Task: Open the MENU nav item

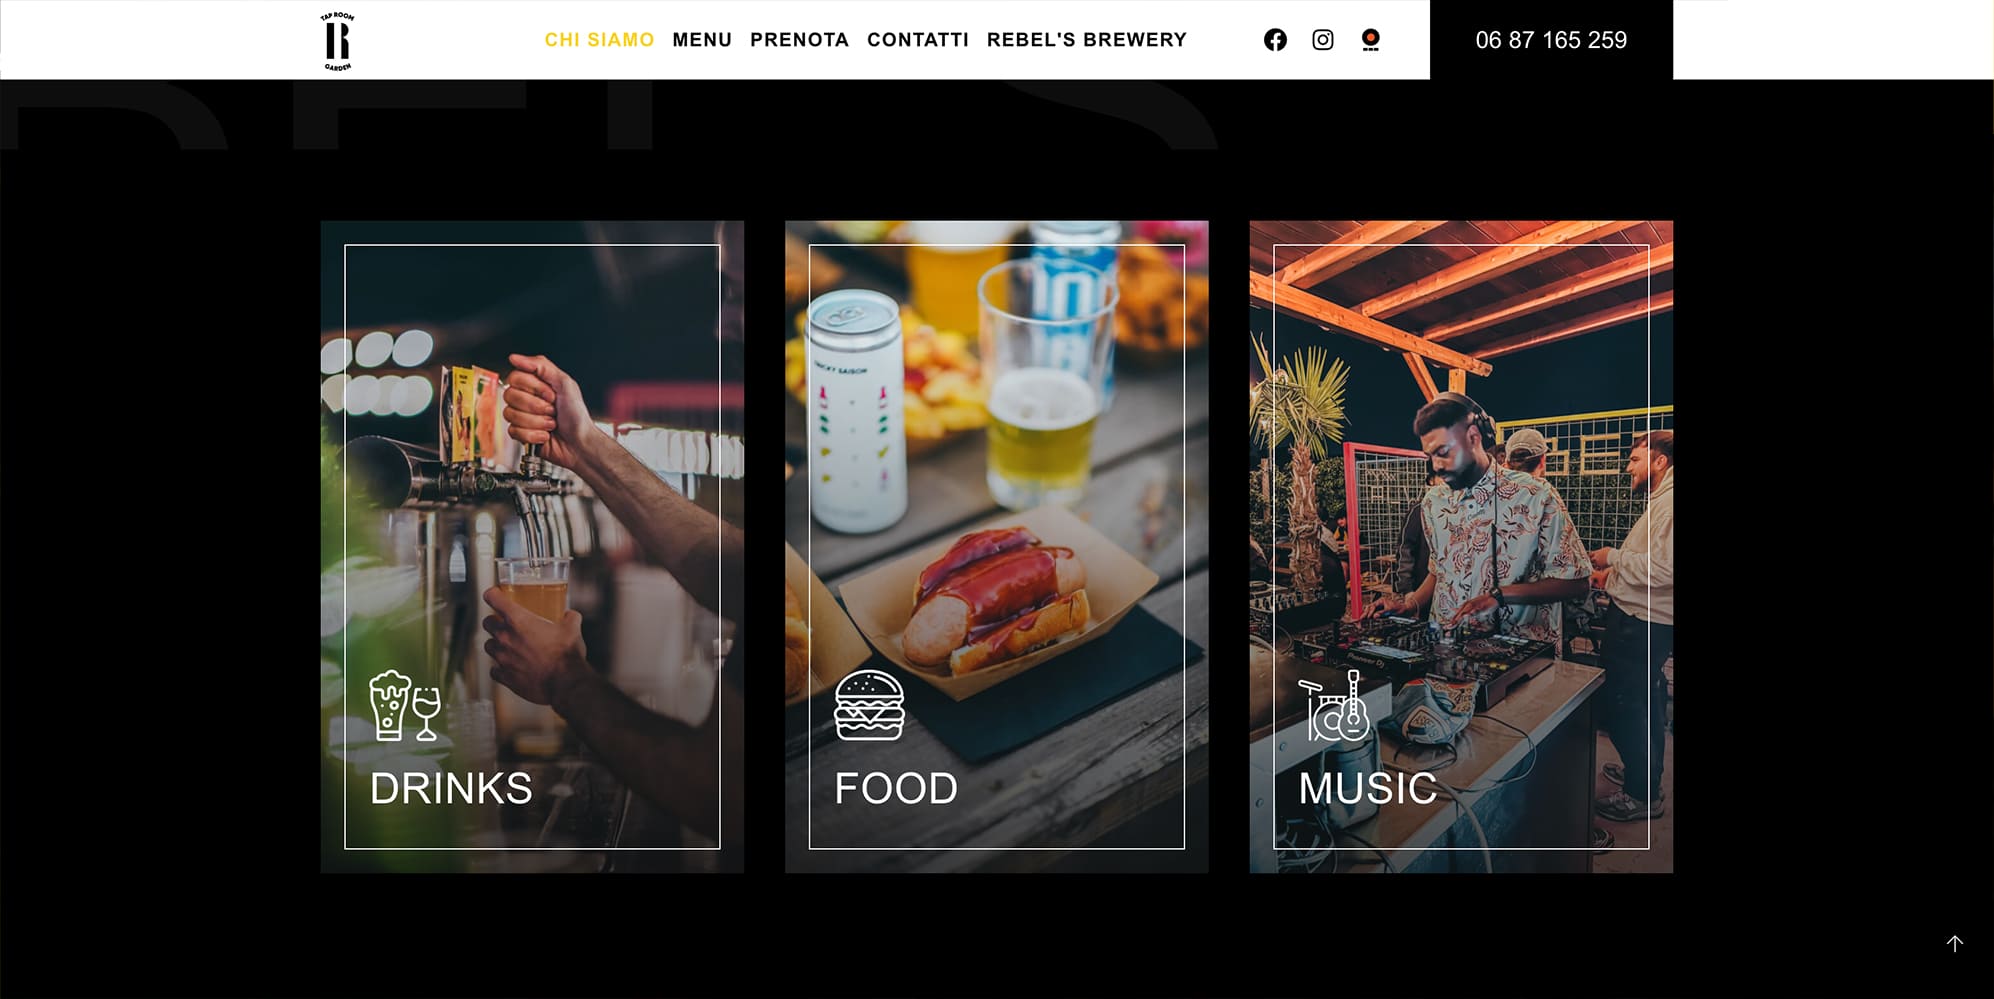Action: [x=702, y=40]
